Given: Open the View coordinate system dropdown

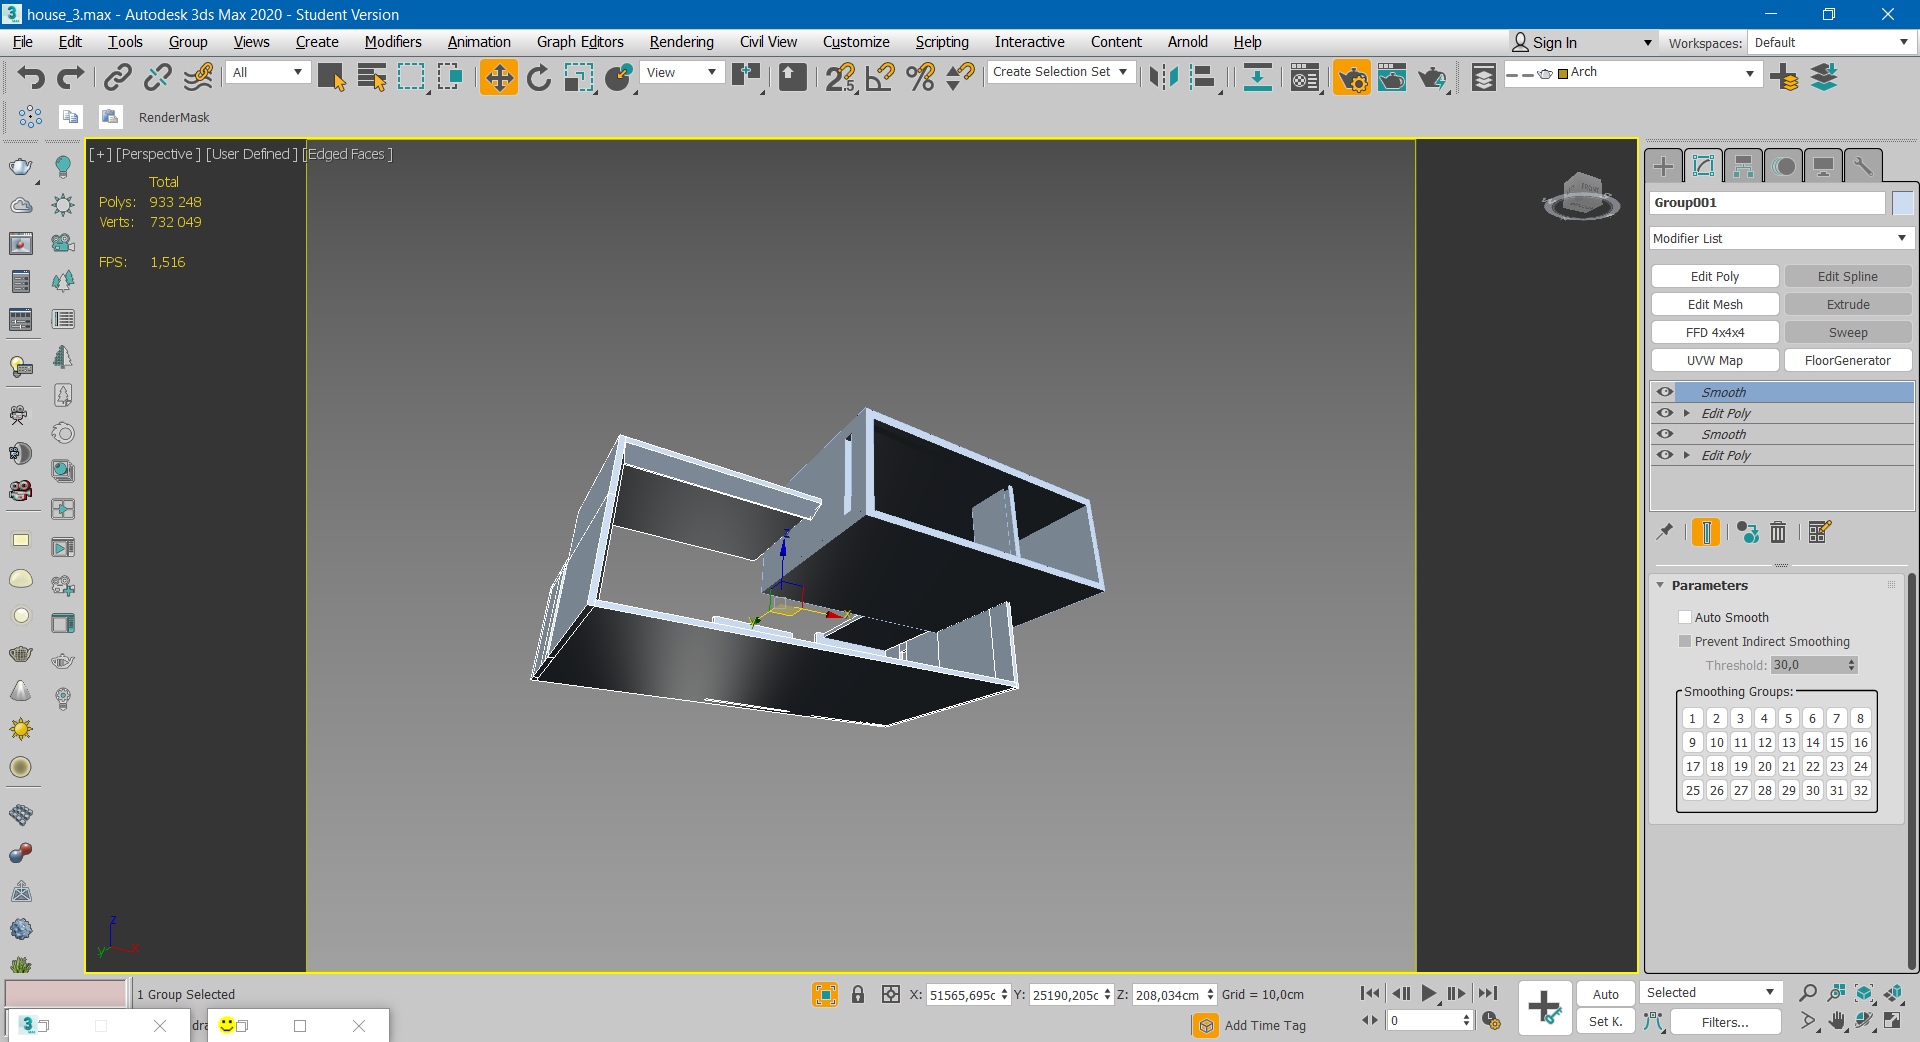Looking at the screenshot, I should [682, 72].
